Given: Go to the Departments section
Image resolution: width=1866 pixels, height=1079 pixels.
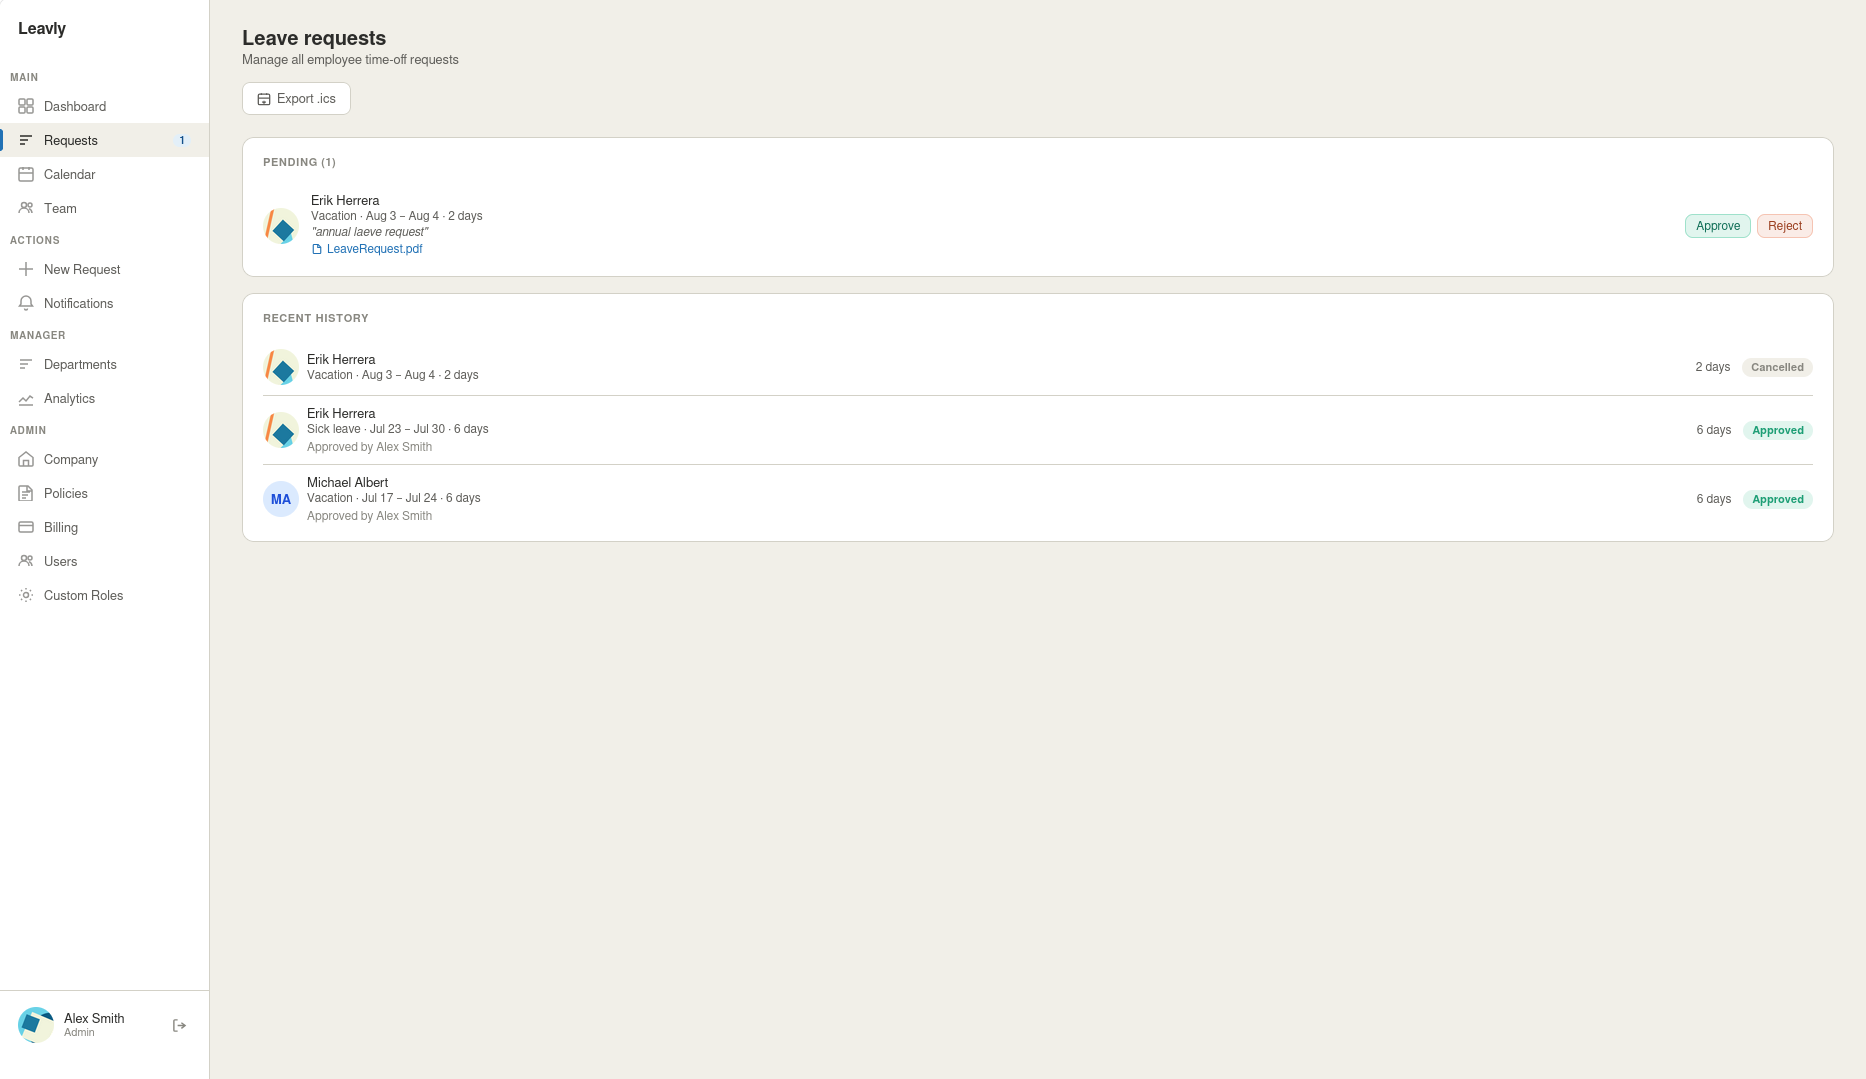Looking at the screenshot, I should 104,364.
